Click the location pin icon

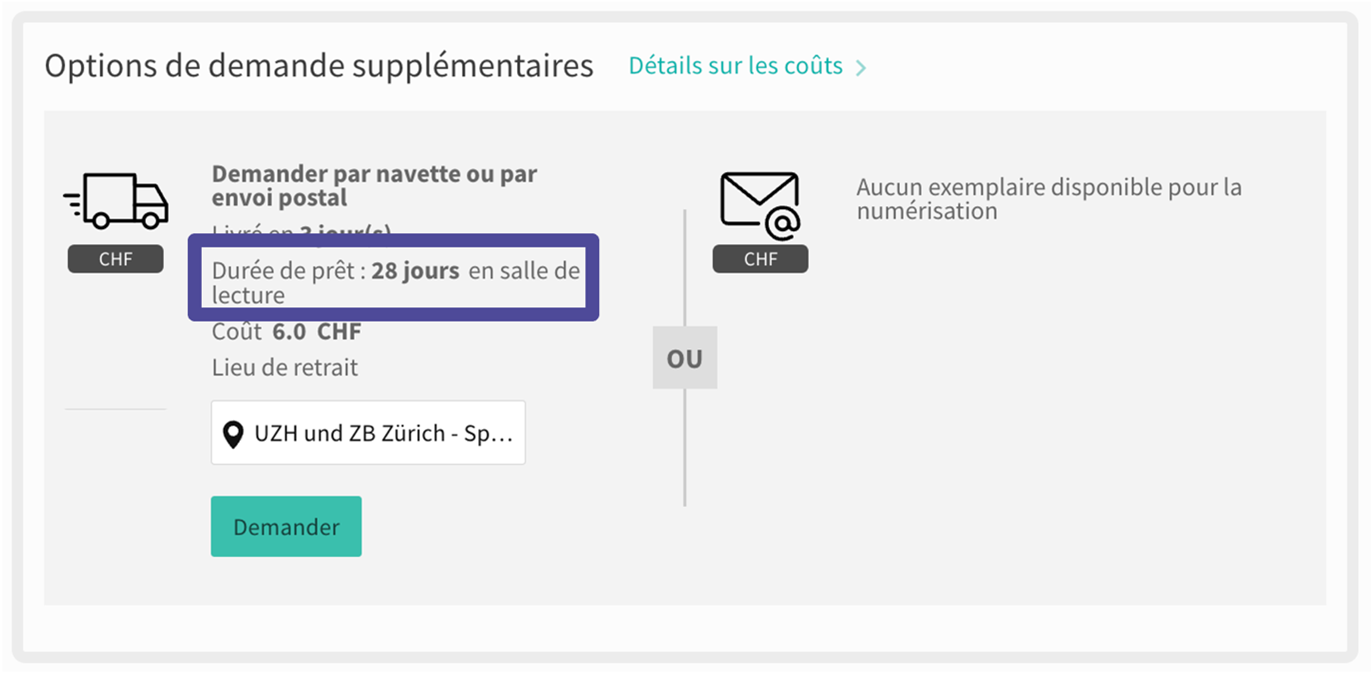tap(233, 434)
